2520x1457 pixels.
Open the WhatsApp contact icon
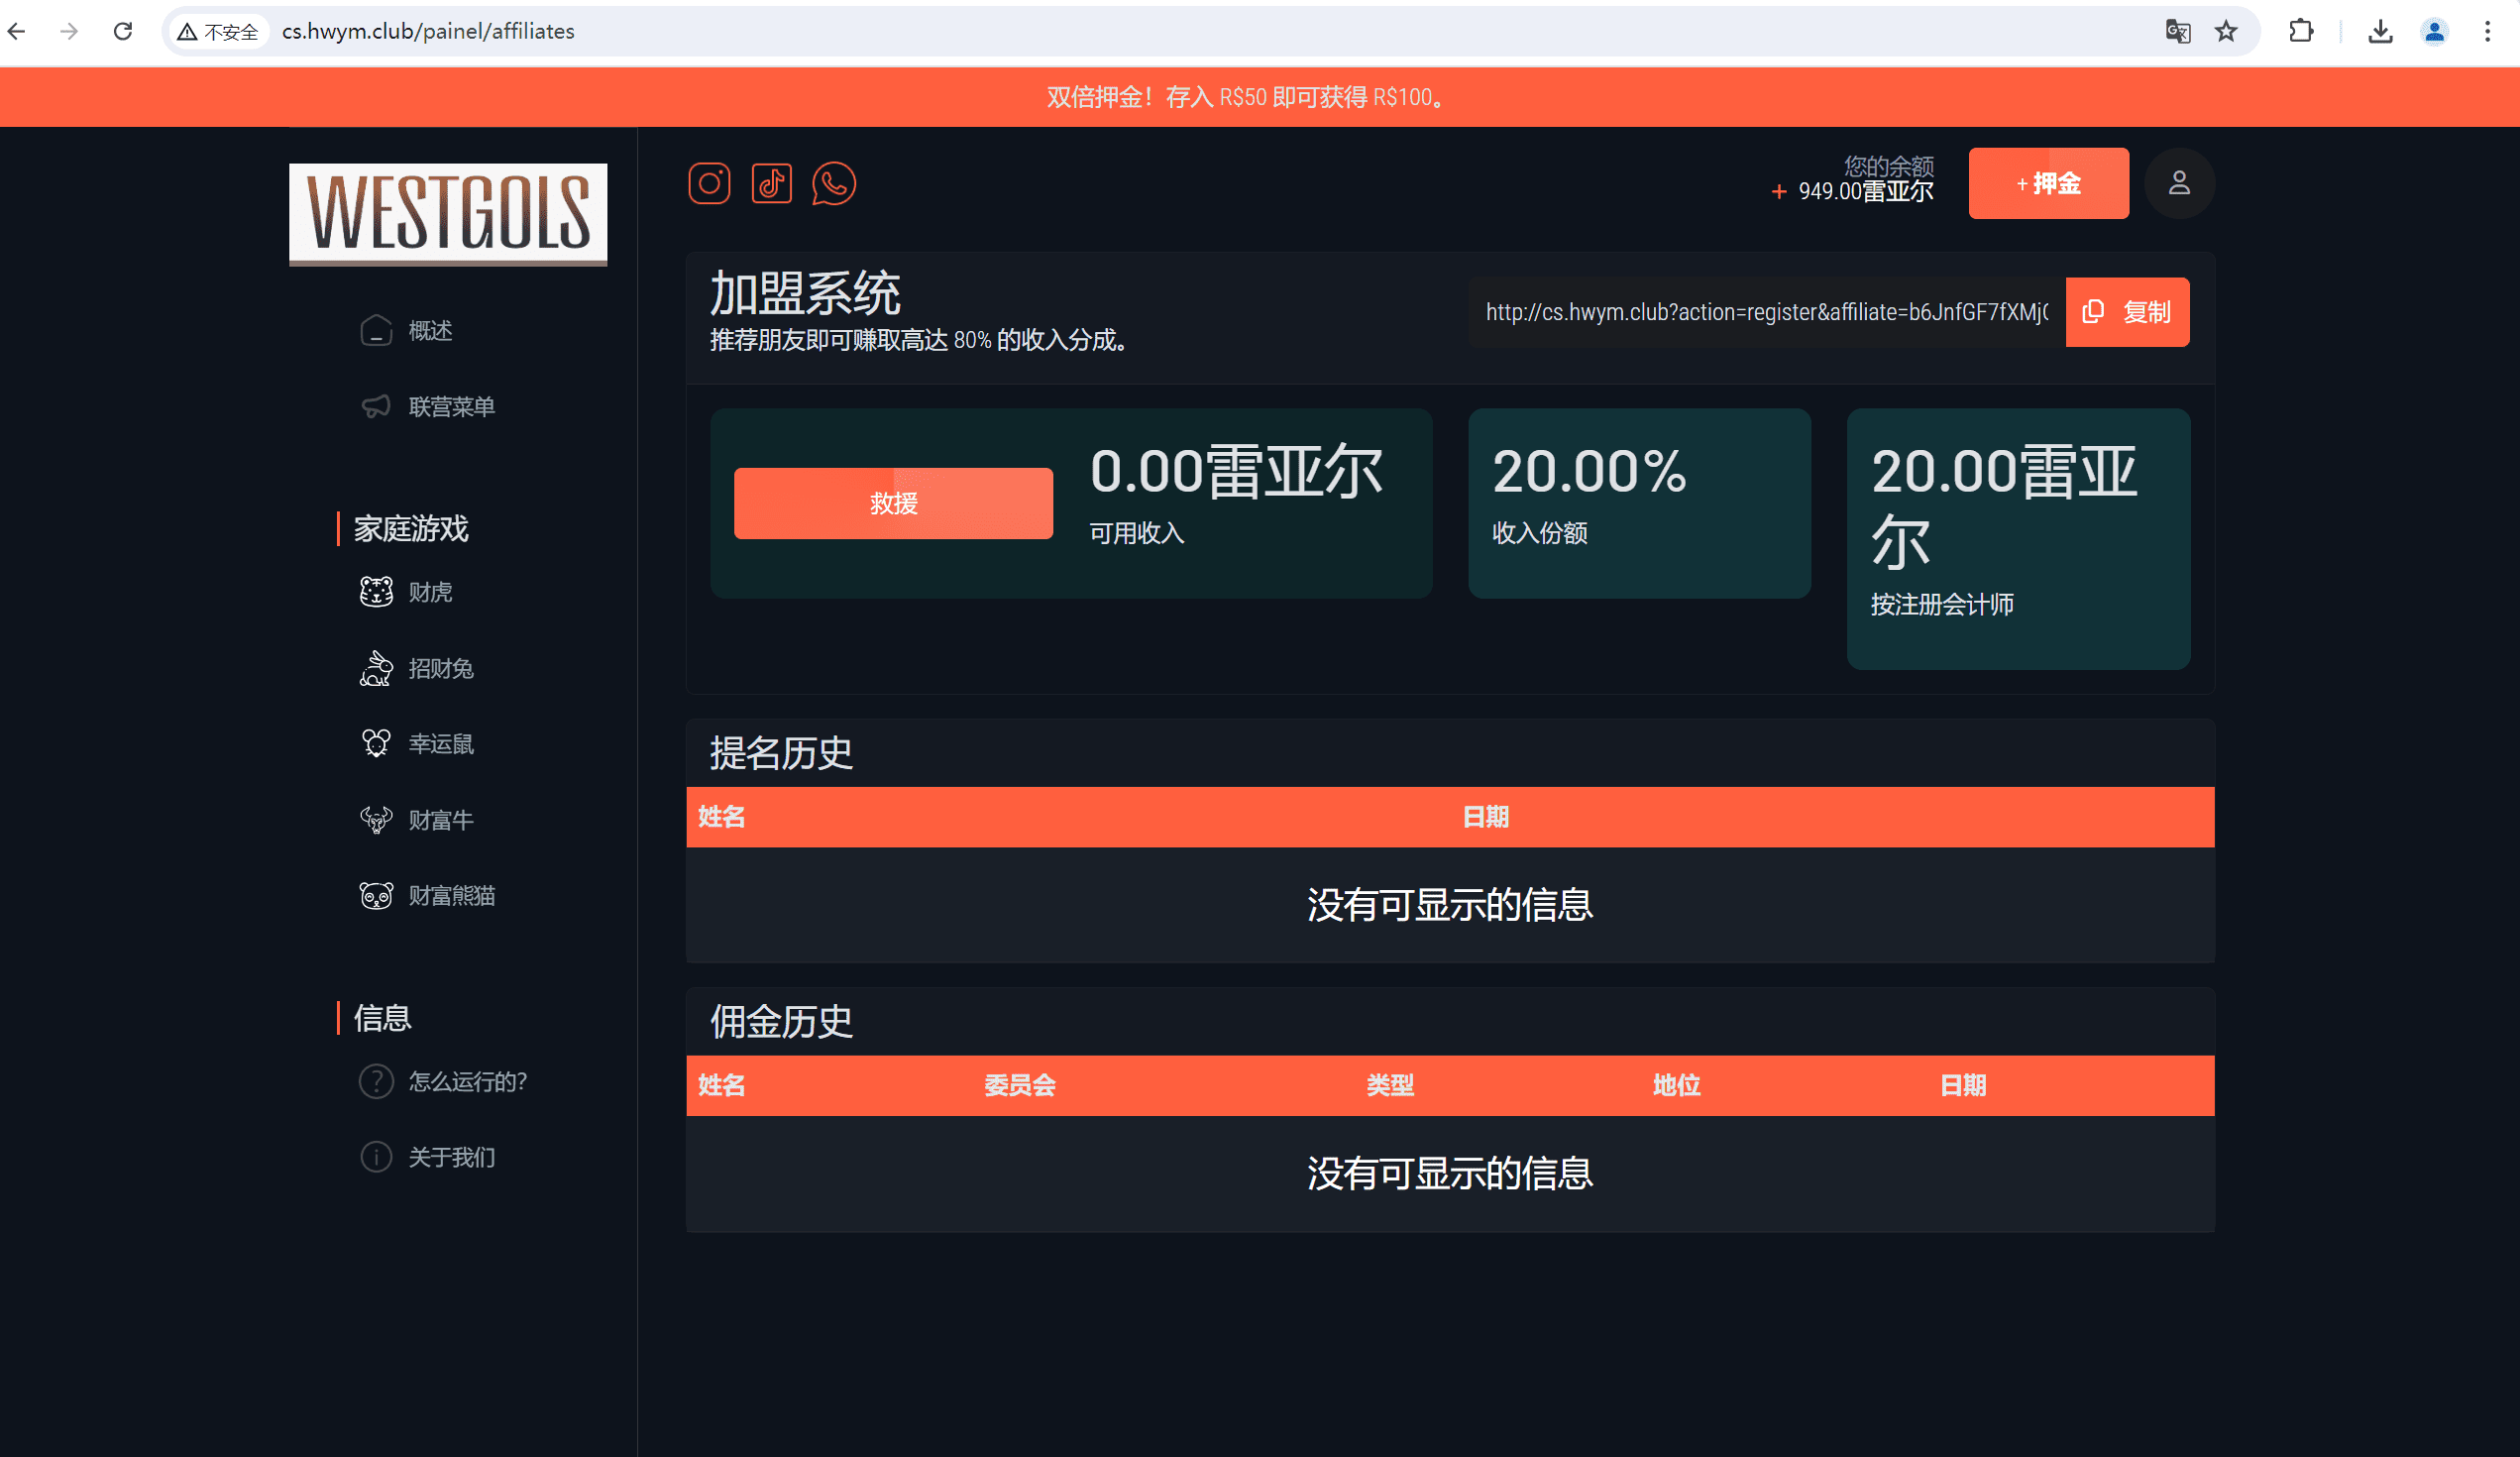(833, 183)
